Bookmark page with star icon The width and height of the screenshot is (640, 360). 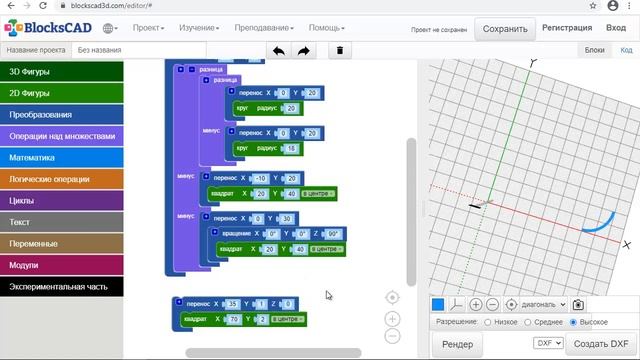coord(593,6)
